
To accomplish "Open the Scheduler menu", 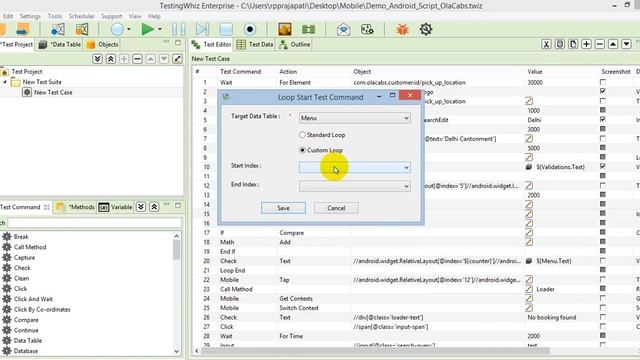I will coord(82,16).
